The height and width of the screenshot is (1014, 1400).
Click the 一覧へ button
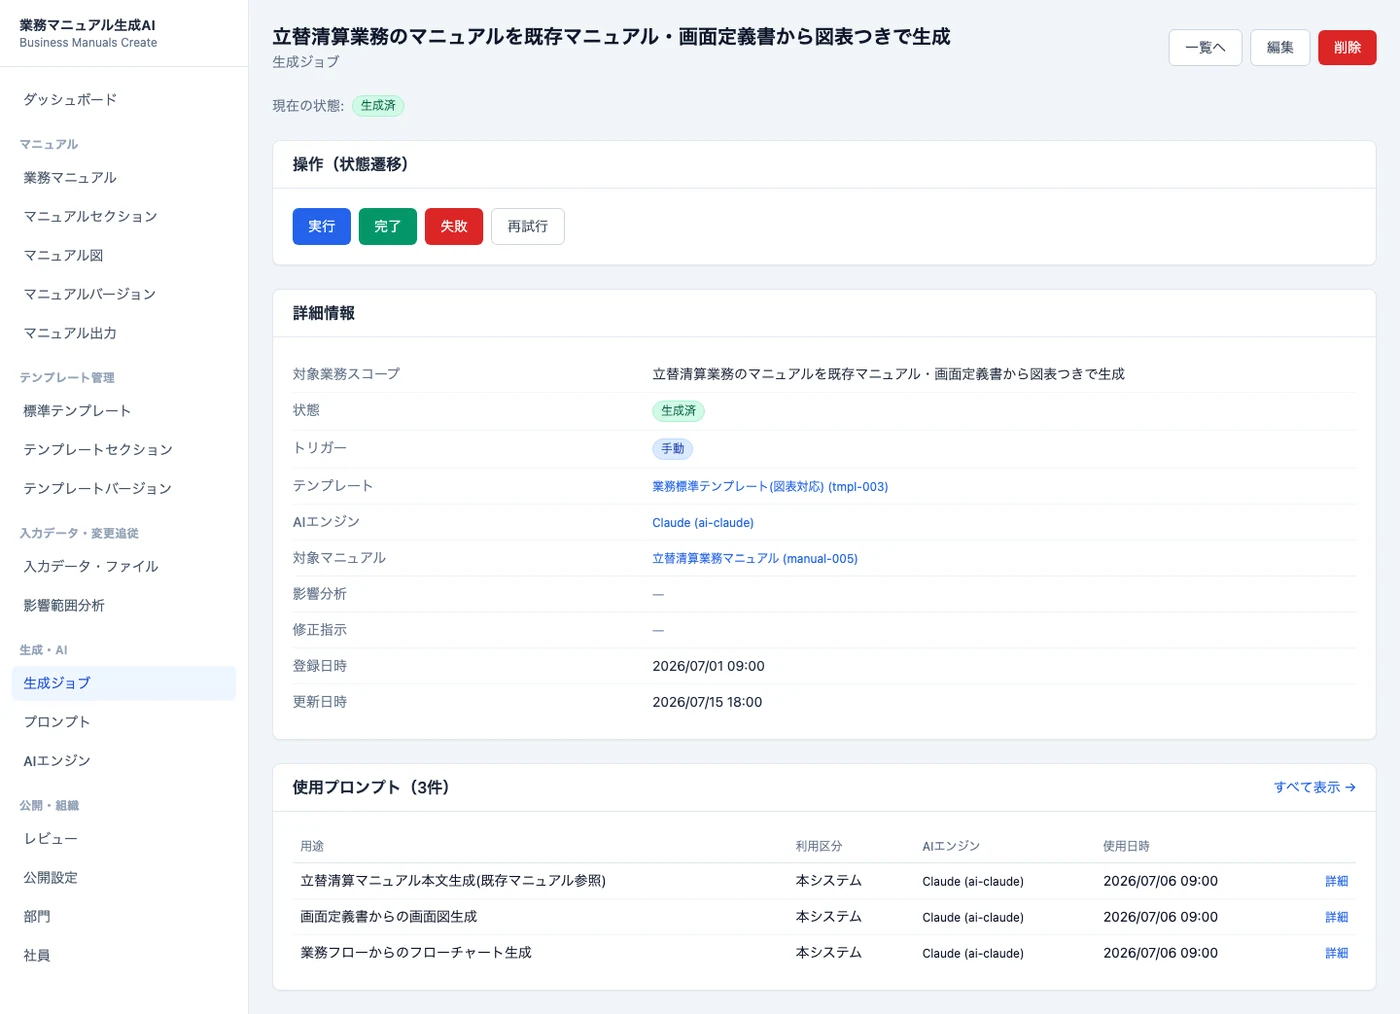tap(1205, 48)
